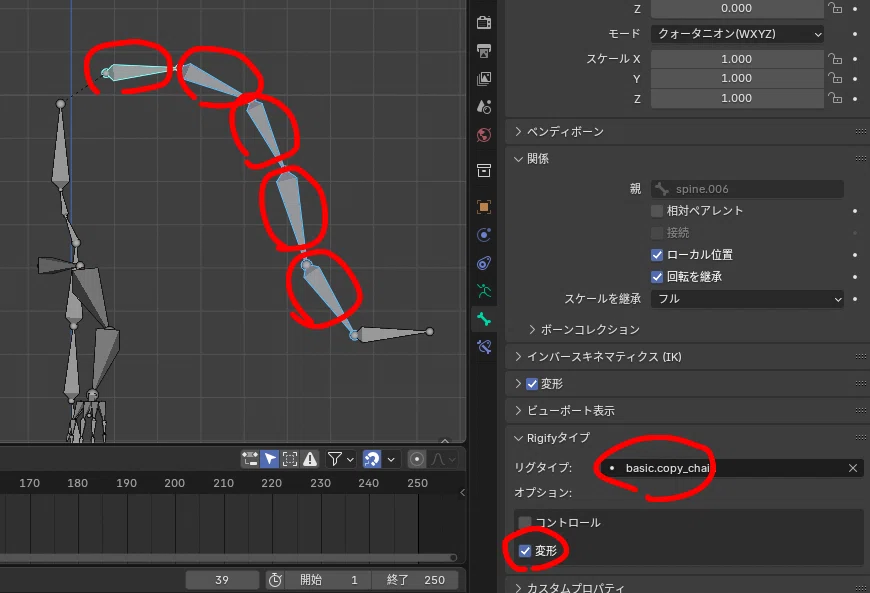This screenshot has width=870, height=593.
Task: Click frame 200 on the timeline ruler
Action: pos(174,483)
